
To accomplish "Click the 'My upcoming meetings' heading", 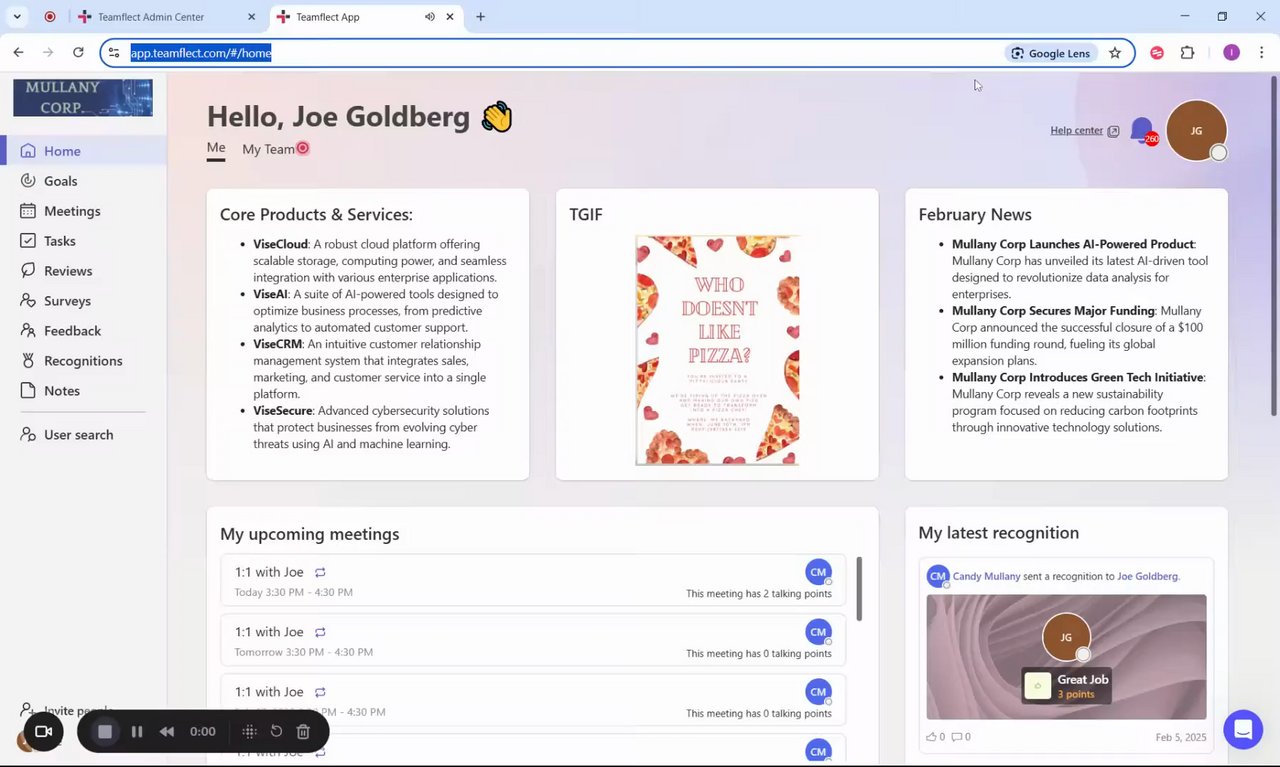I will [x=309, y=534].
